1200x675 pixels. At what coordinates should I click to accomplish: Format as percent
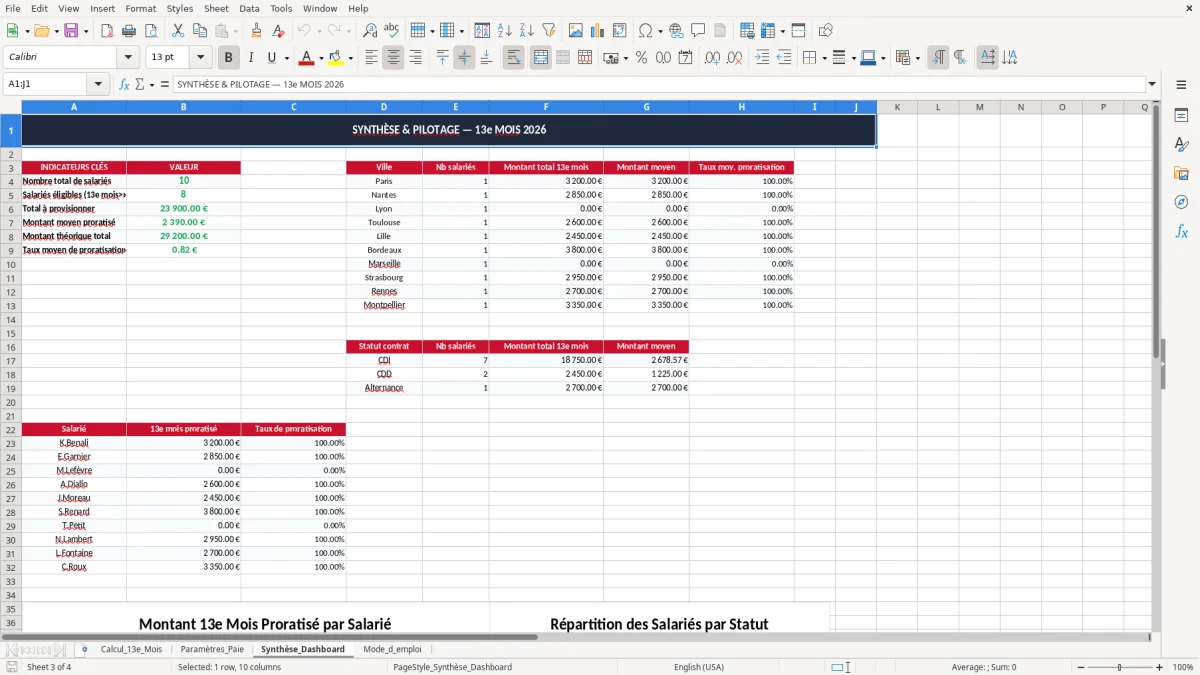[641, 58]
